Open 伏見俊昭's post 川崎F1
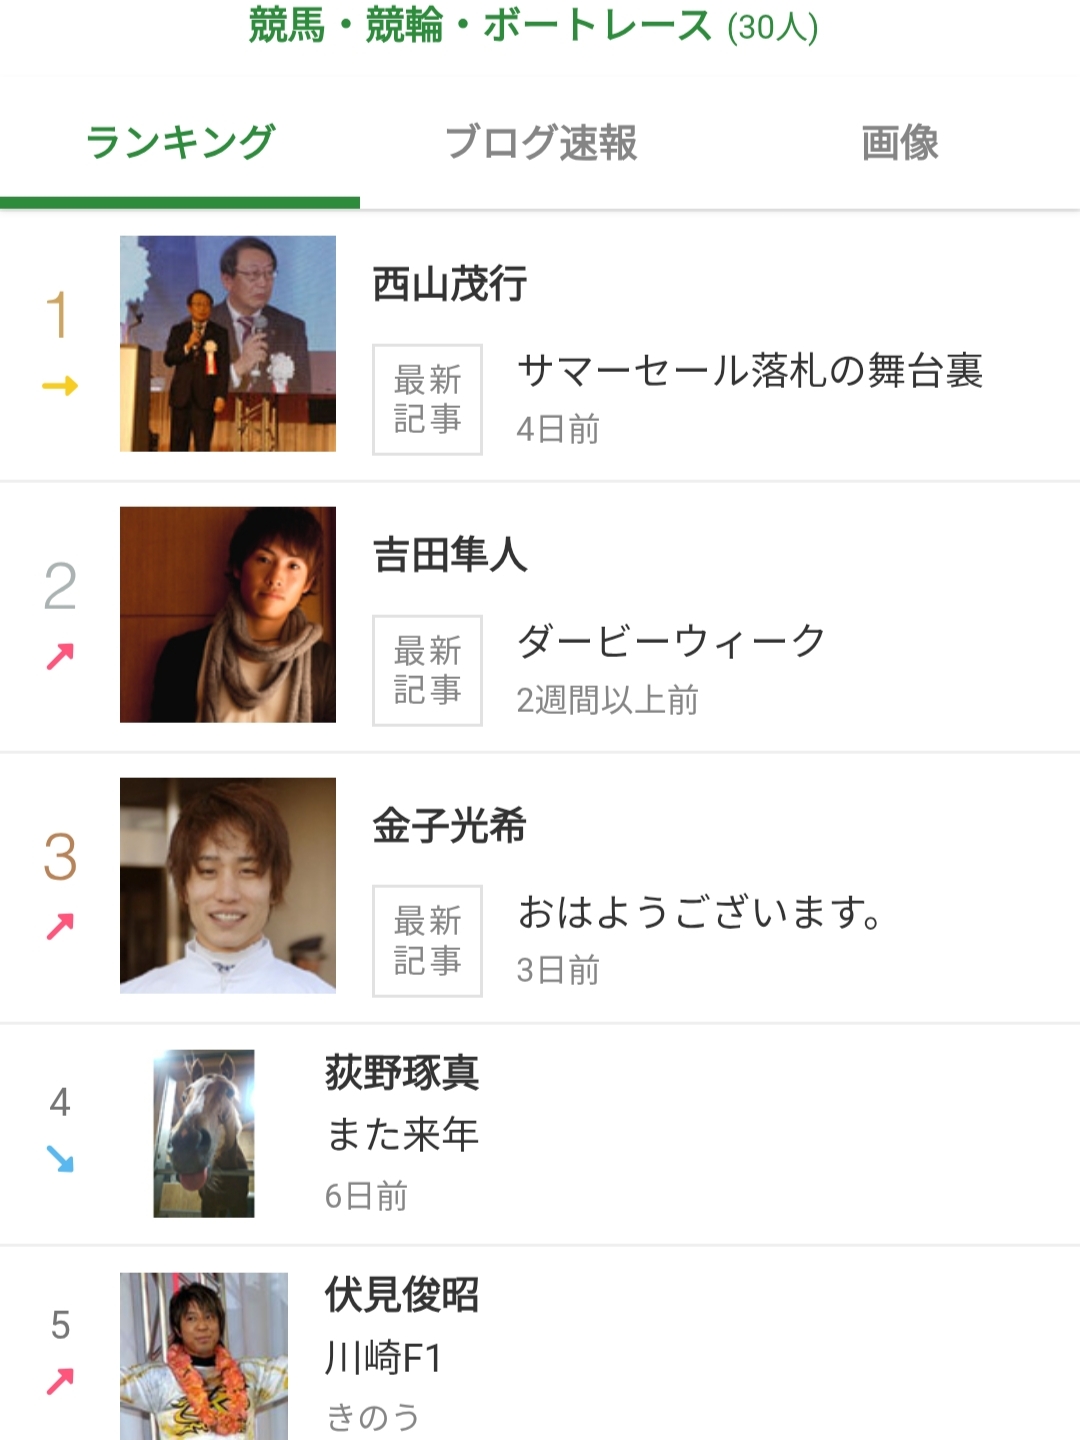 pos(384,1358)
